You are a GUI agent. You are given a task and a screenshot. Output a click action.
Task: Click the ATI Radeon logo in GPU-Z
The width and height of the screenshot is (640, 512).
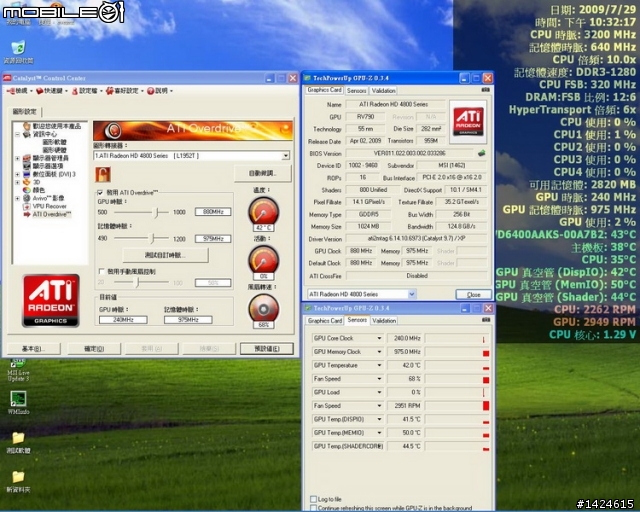click(468, 122)
